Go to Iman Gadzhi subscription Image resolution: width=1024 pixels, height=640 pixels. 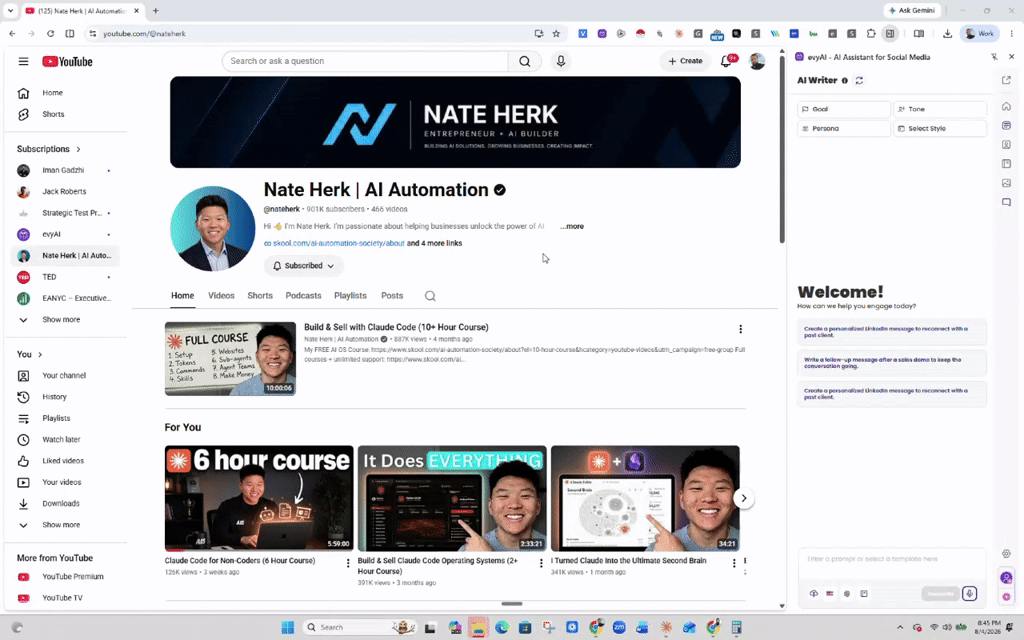pyautogui.click(x=64, y=170)
